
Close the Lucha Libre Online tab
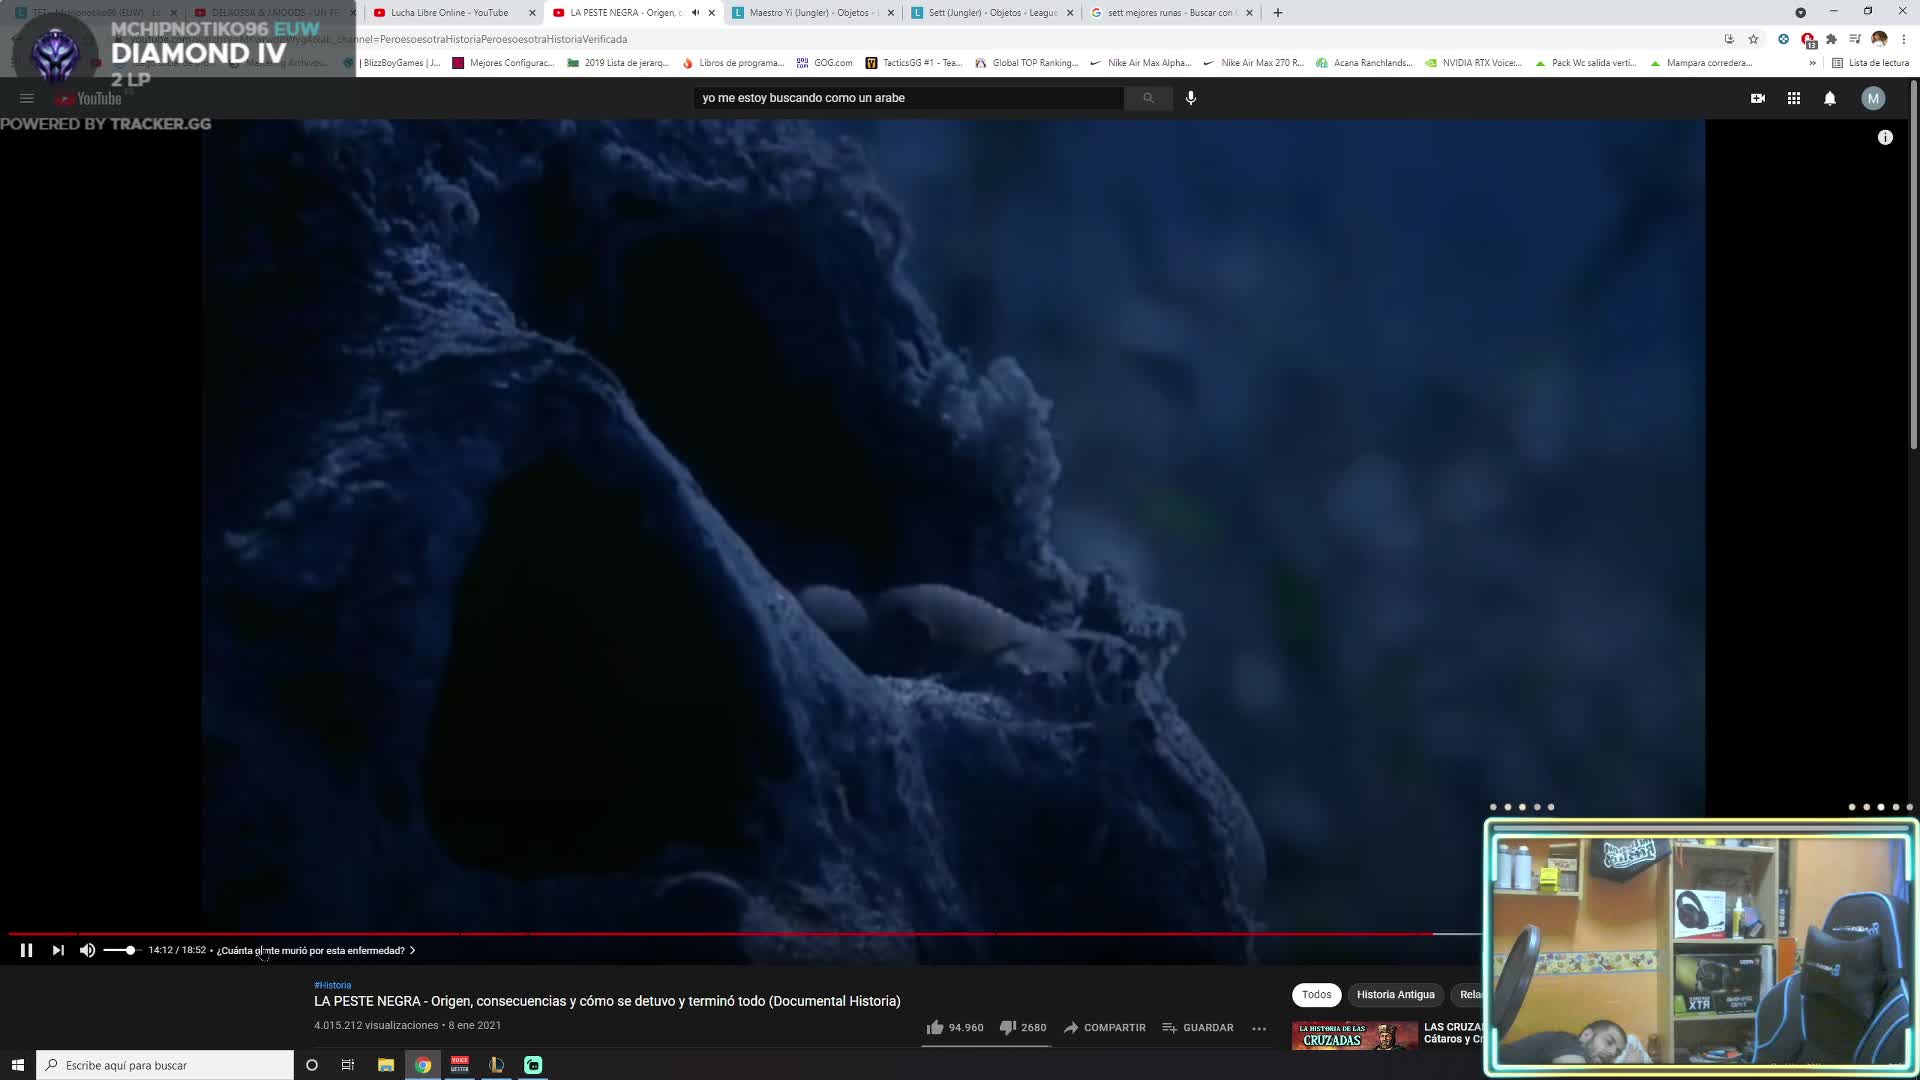(x=532, y=13)
